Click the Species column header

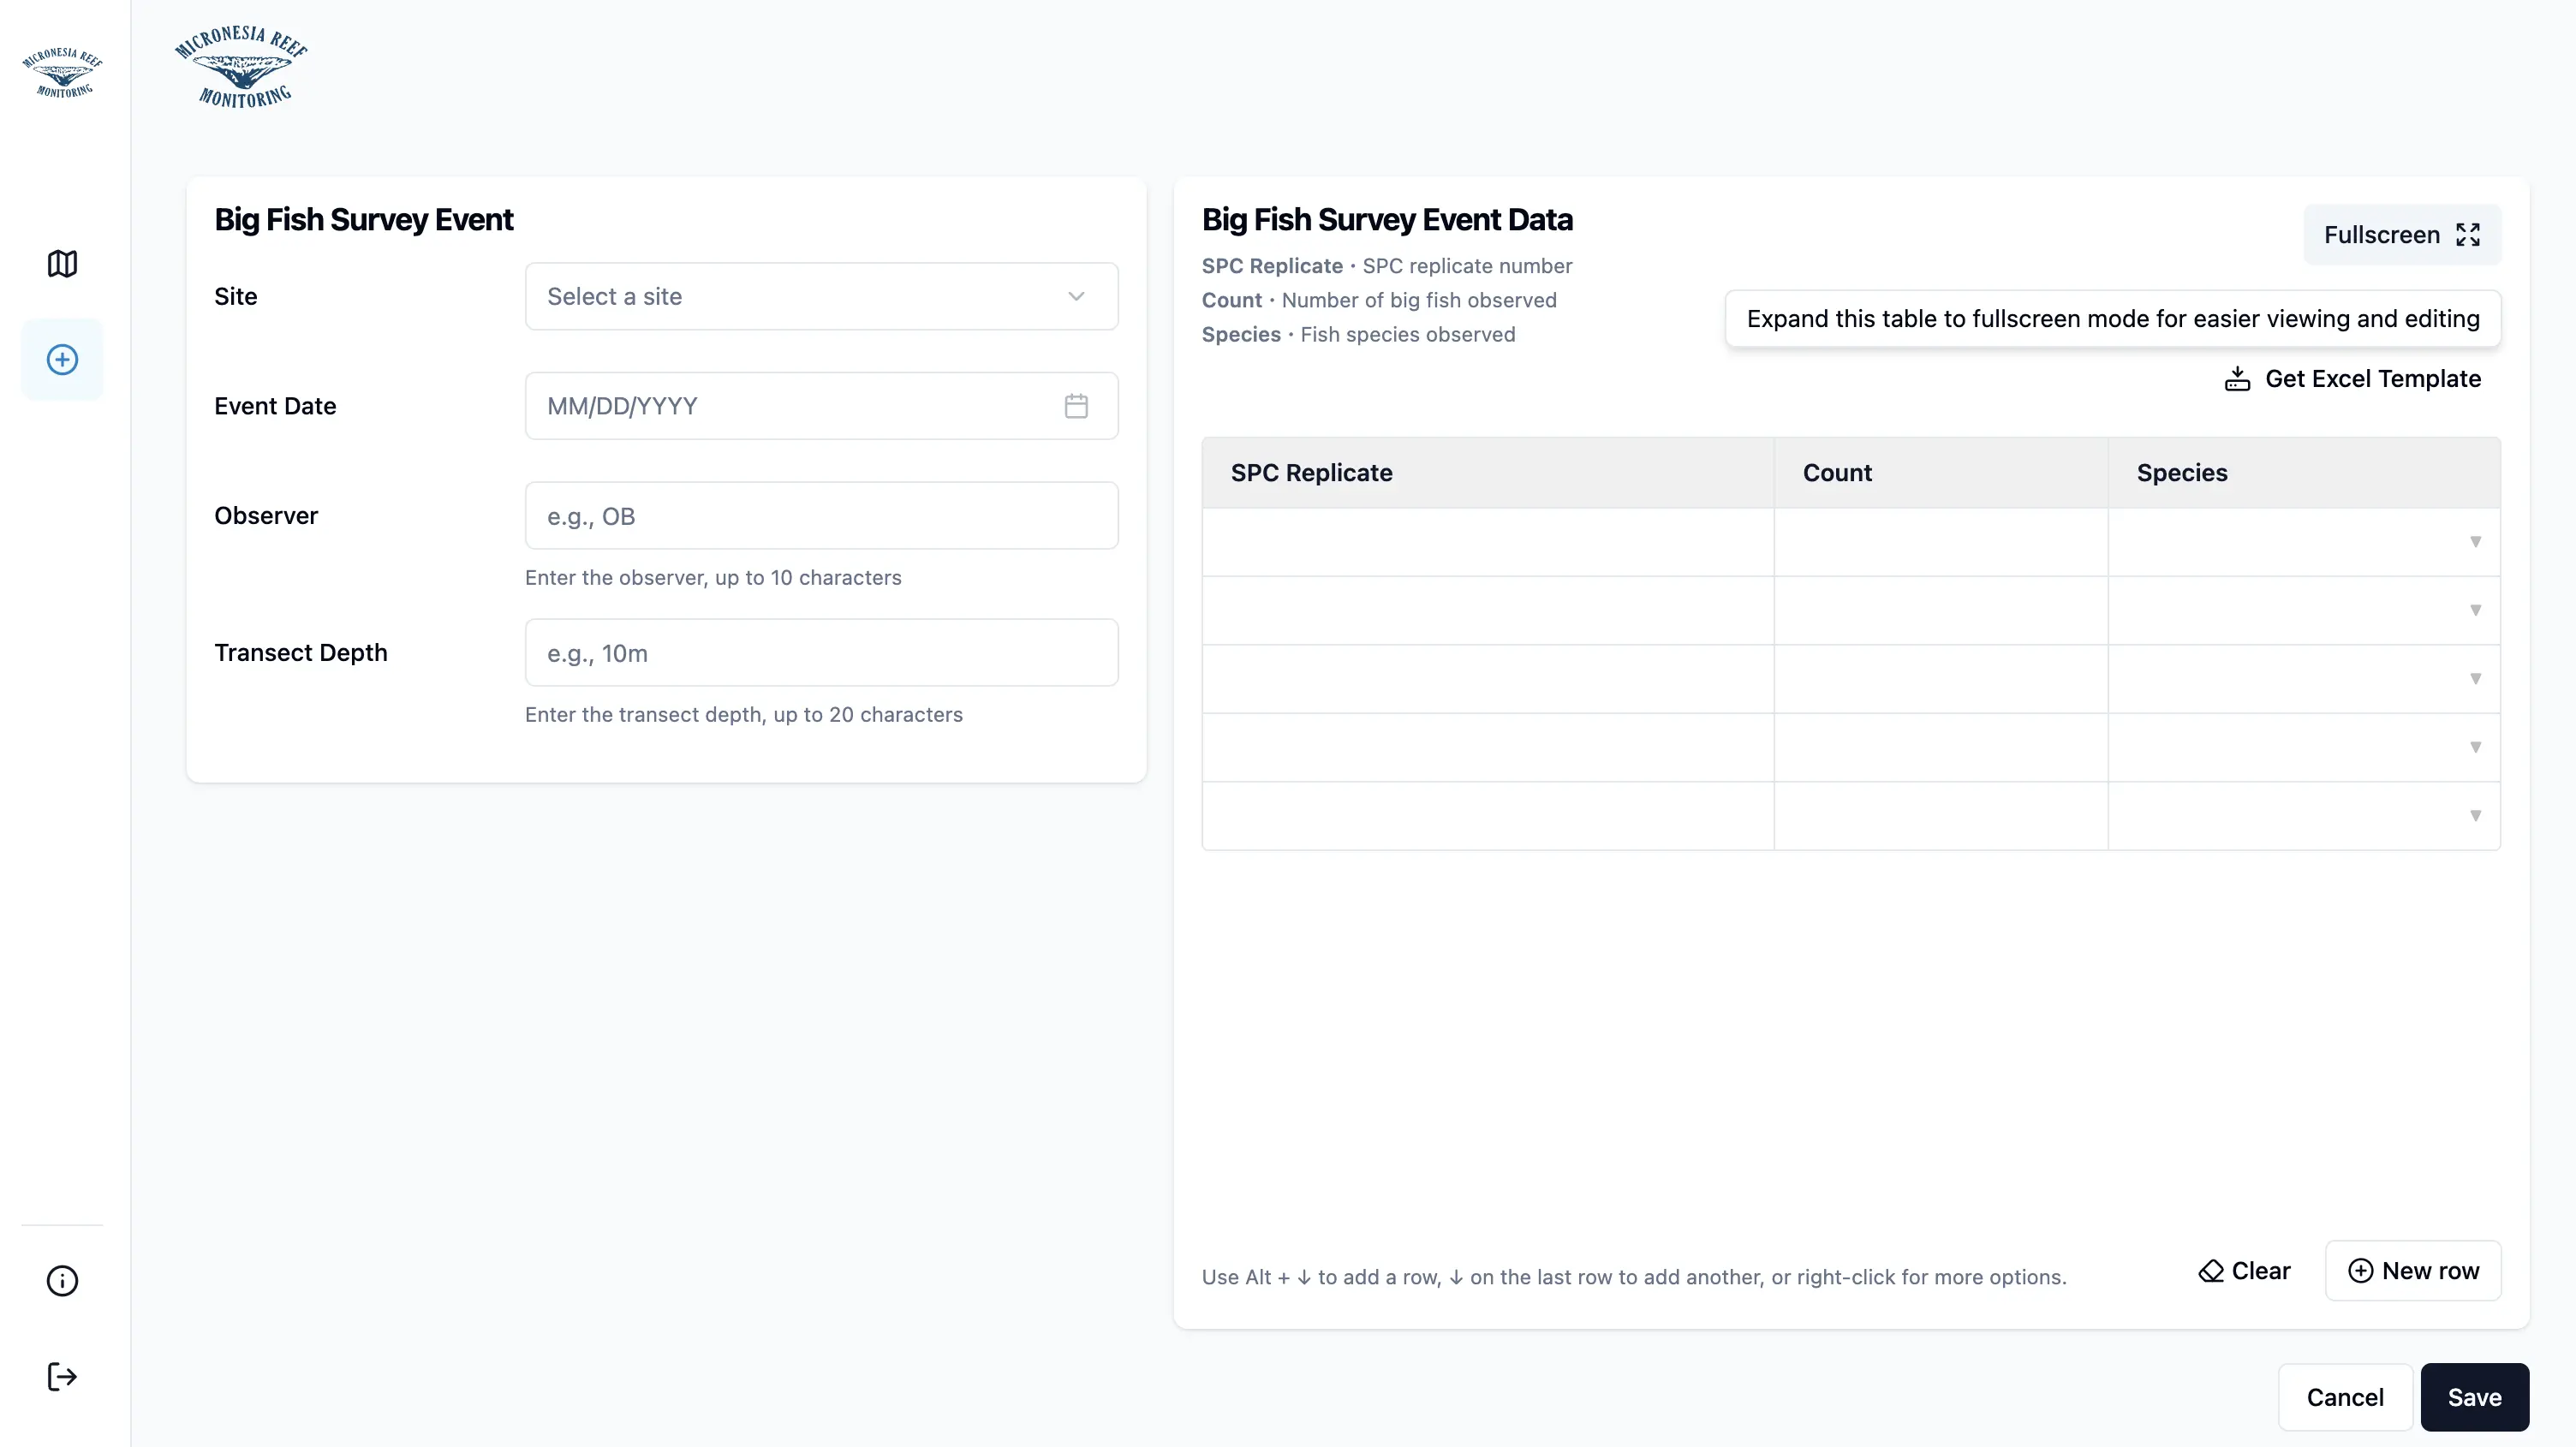pyautogui.click(x=2304, y=473)
